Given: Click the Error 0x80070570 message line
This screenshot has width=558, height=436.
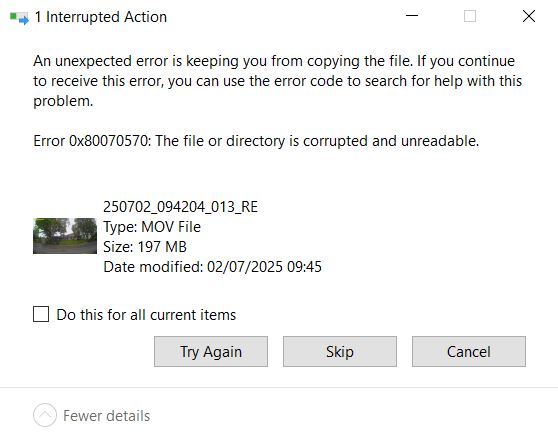Looking at the screenshot, I should [256, 141].
